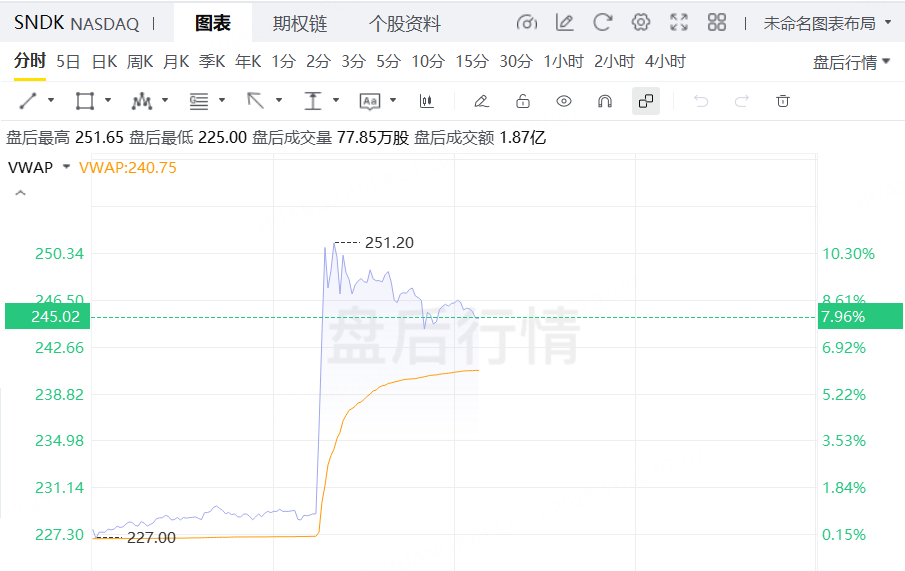Enter fullscreen chart mode
Viewport: 905px width, 571px height.
pos(679,22)
